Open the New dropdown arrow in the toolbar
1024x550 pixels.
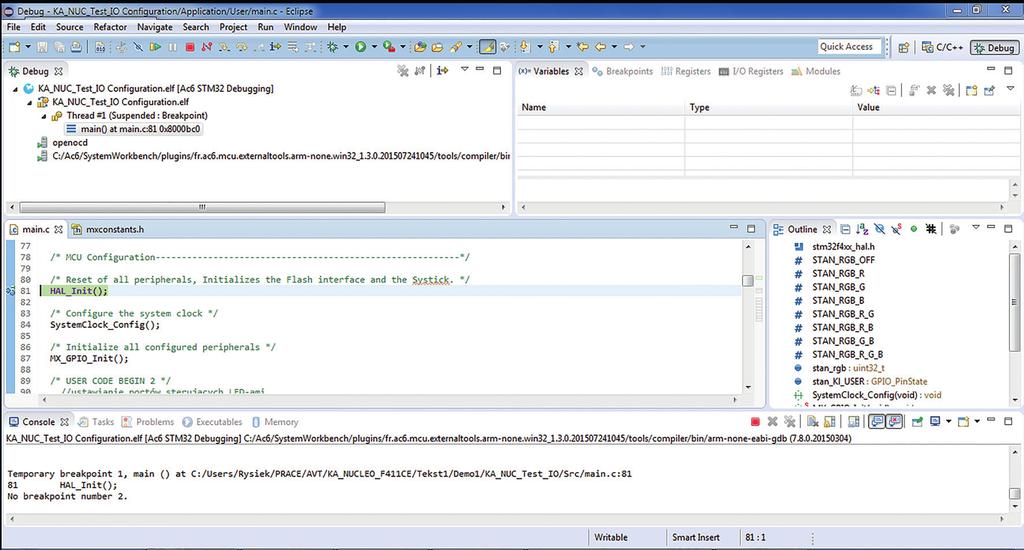[28, 47]
